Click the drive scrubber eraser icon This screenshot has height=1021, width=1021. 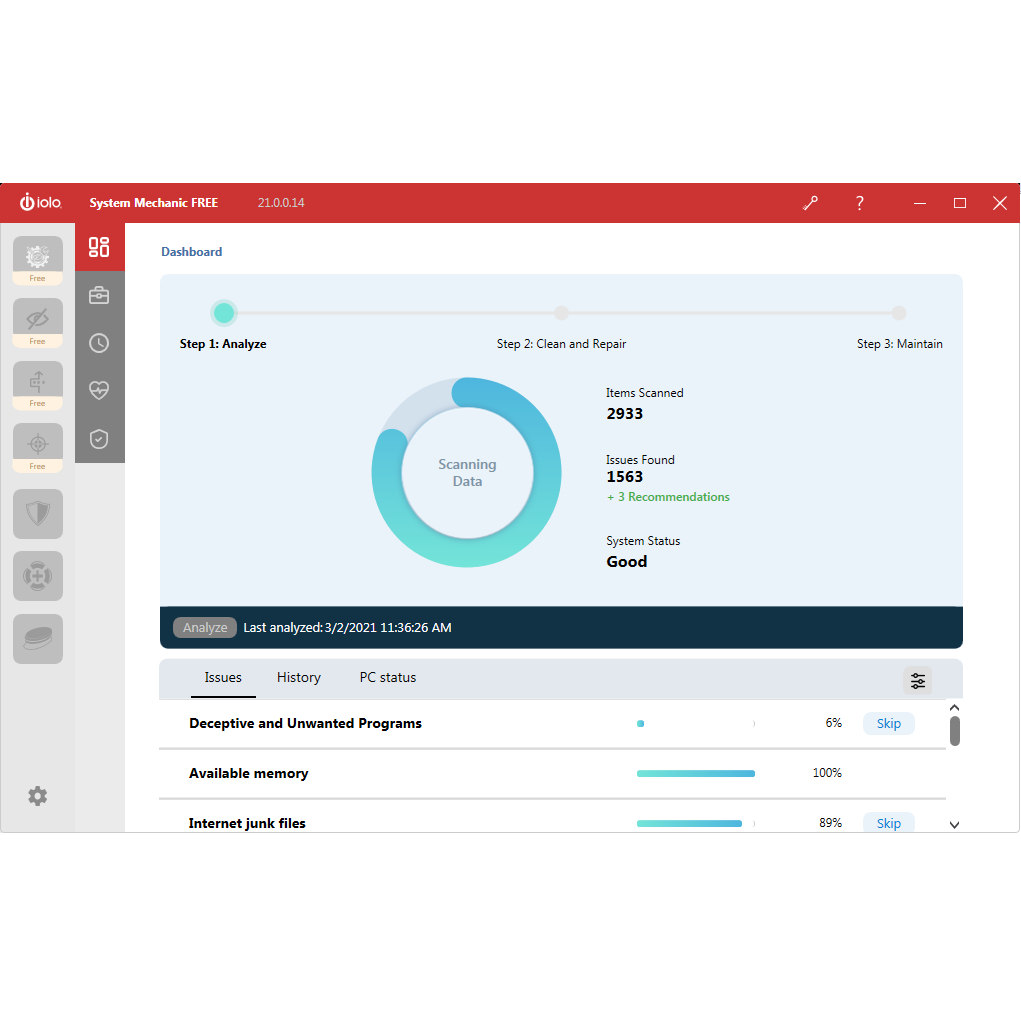[38, 638]
